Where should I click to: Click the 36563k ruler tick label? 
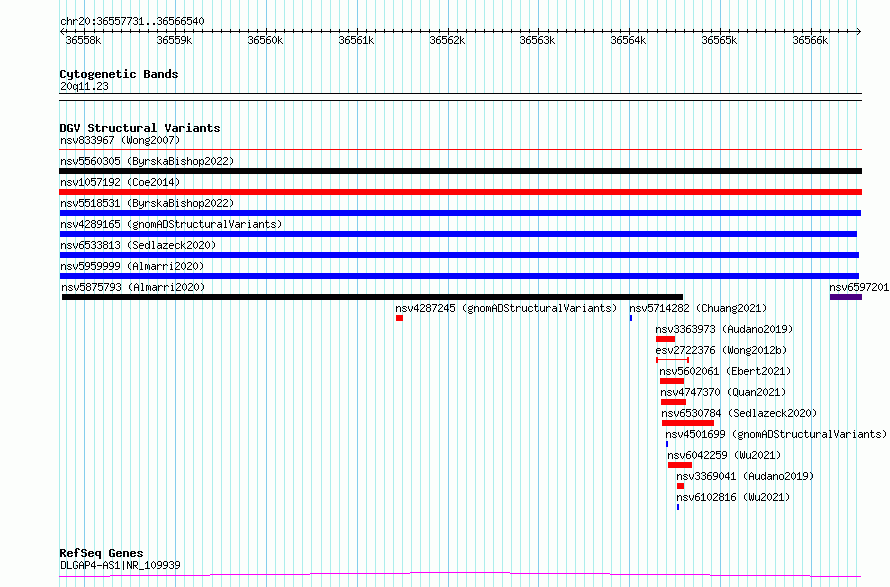538,40
